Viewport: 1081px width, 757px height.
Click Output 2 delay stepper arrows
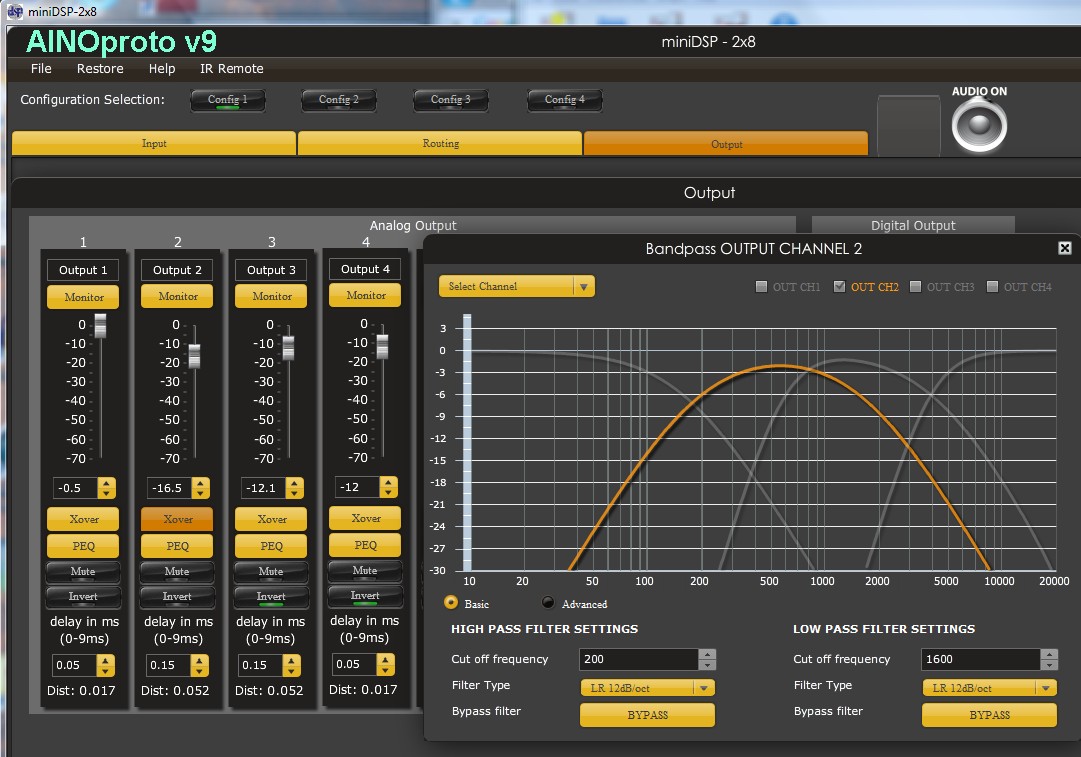click(x=199, y=665)
